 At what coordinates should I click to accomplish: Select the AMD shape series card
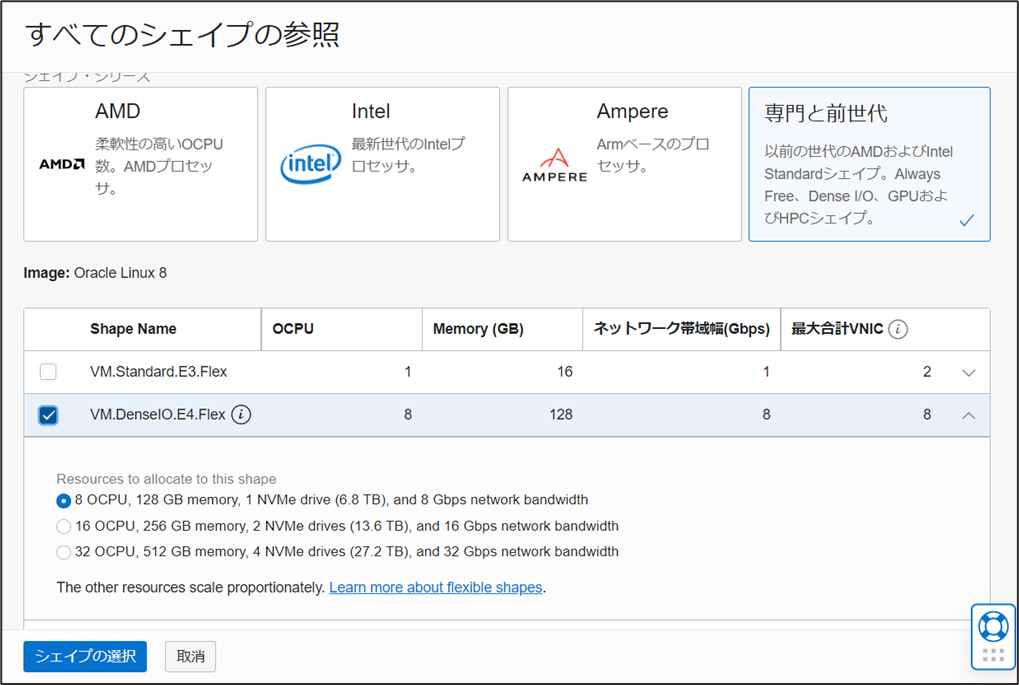tap(140, 164)
